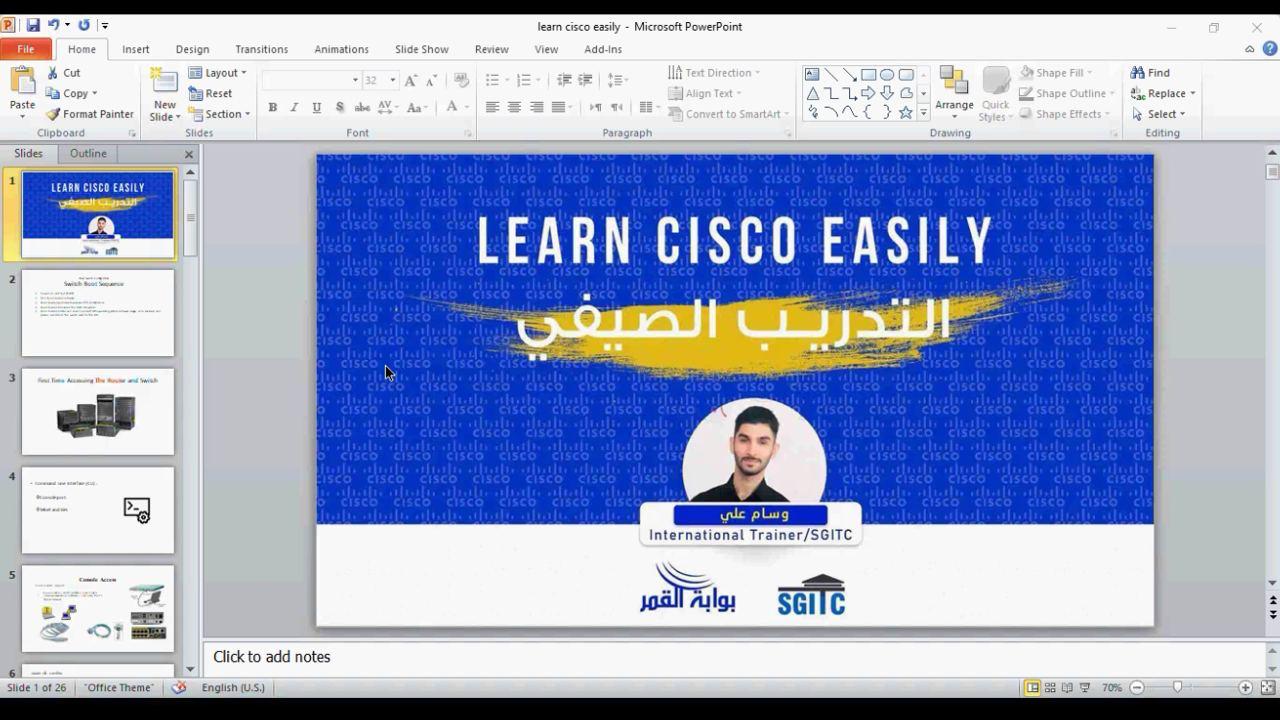This screenshot has height=720, width=1280.
Task: Click the Find button in Editing group
Action: [1150, 73]
